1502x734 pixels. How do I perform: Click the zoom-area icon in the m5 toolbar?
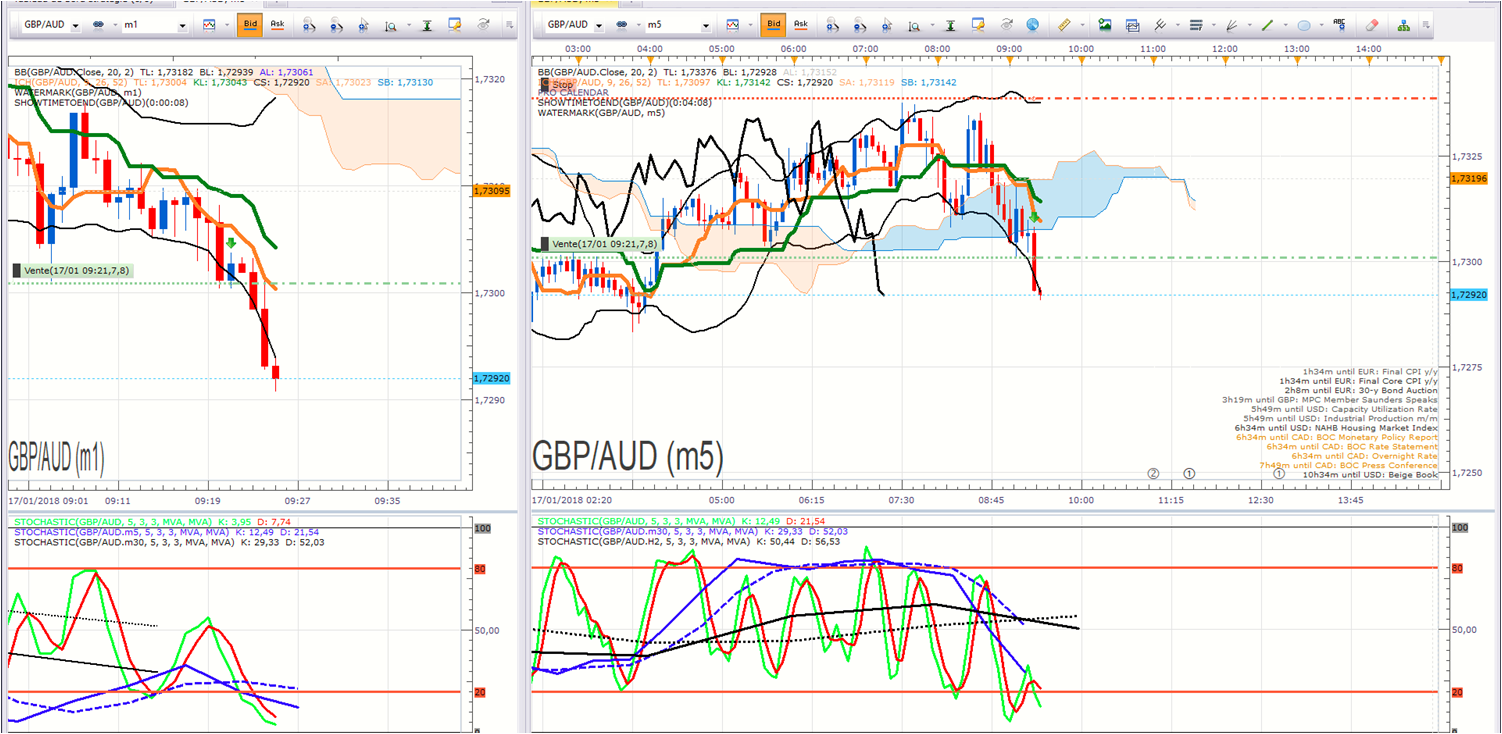point(915,25)
